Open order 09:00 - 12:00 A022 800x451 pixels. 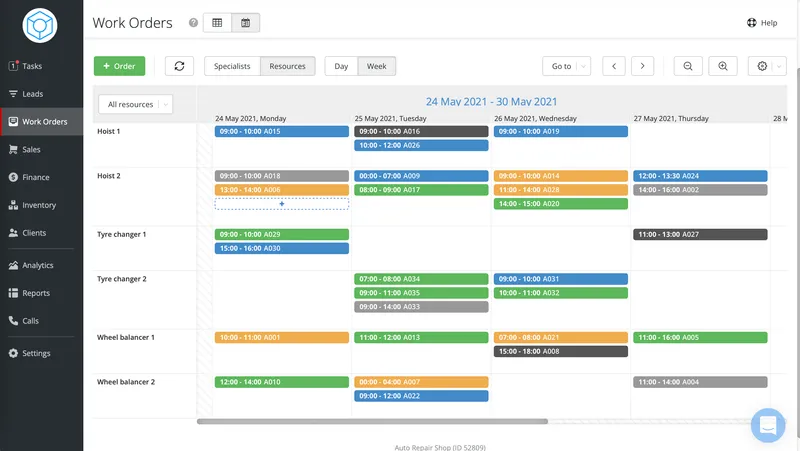[421, 396]
